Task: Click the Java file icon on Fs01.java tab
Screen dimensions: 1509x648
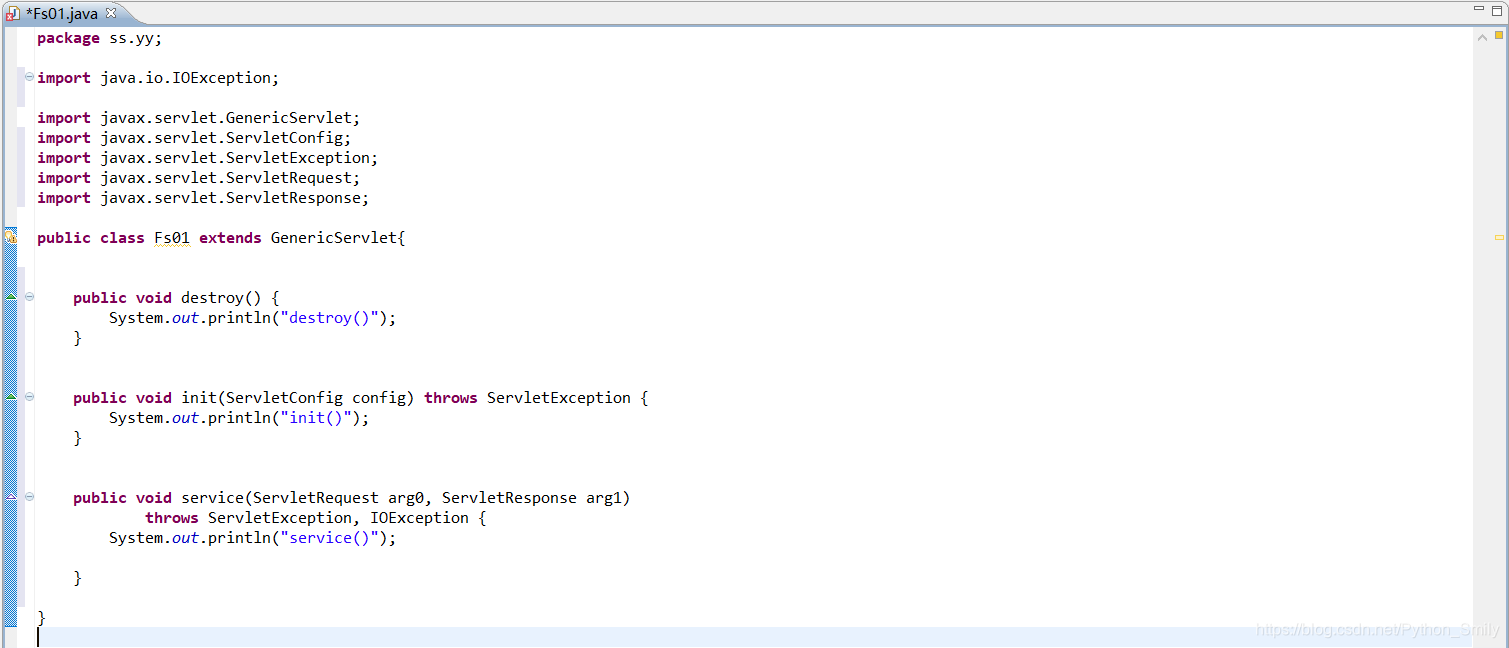Action: (12, 14)
